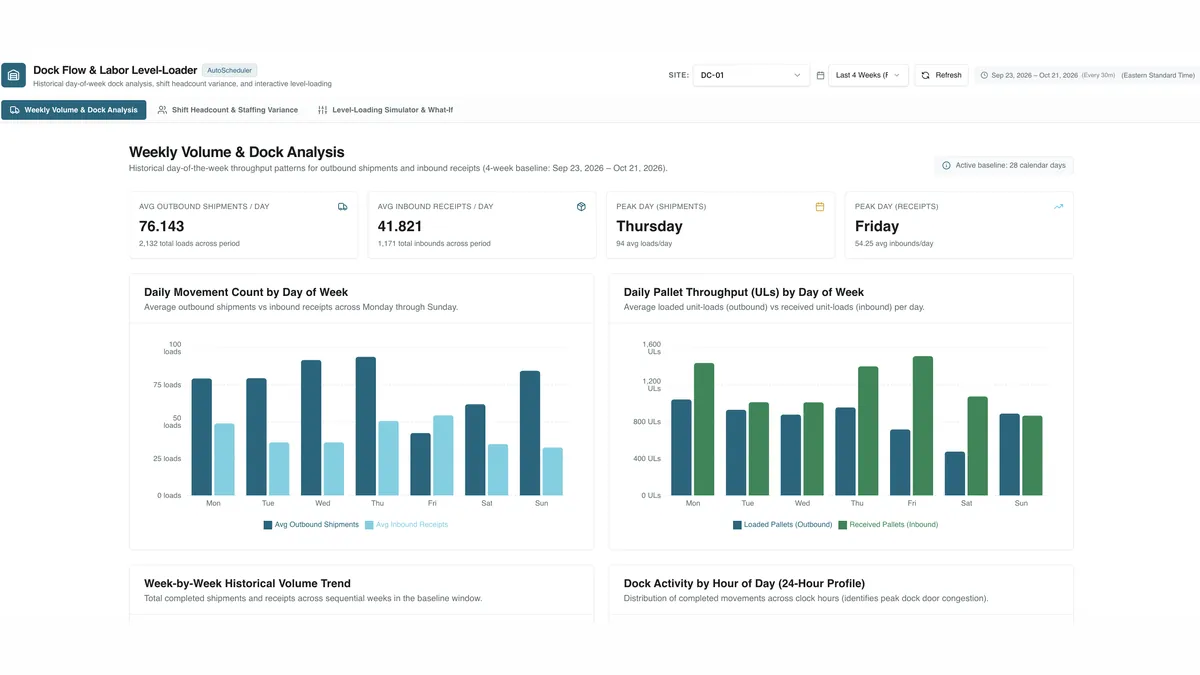Click the Active baseline: 28 calendar days badge
Screen dimensions: 1200x675
coord(1004,165)
